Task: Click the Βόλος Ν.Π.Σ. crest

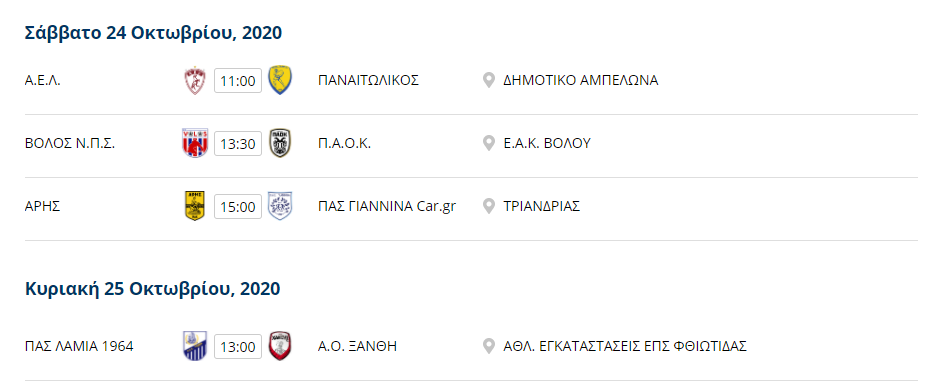Action: click(x=195, y=143)
